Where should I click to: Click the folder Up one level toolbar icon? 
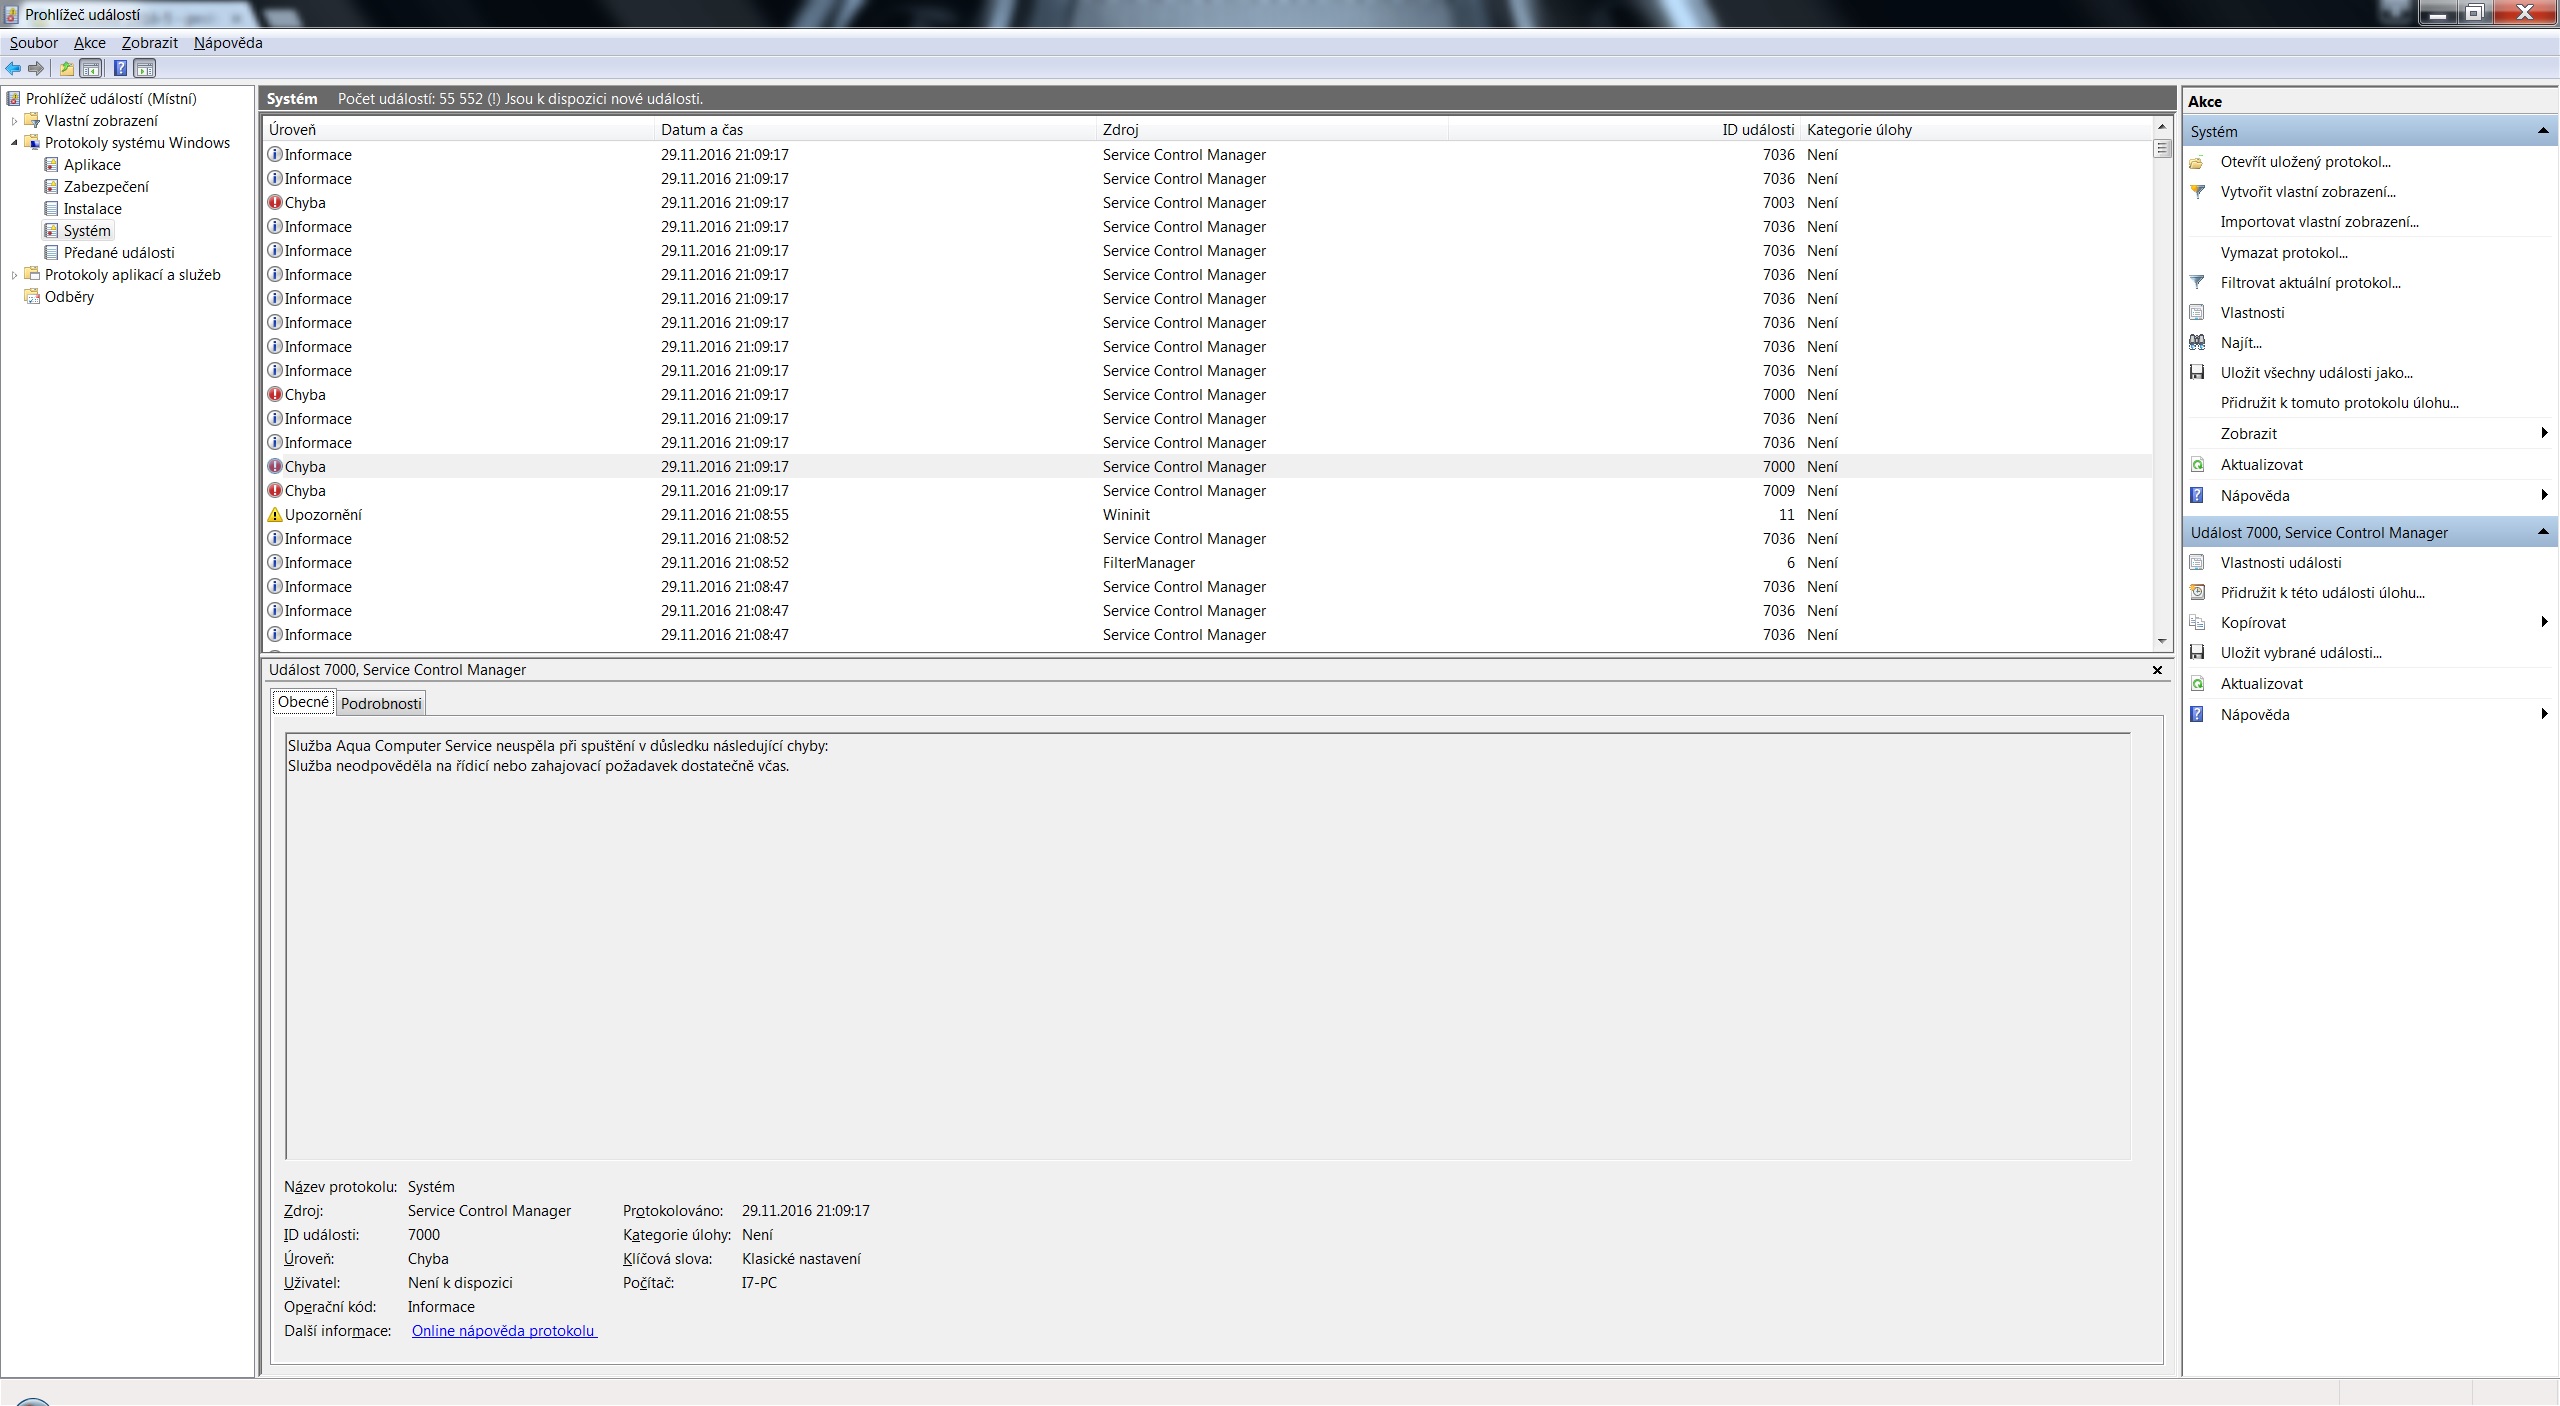66,68
